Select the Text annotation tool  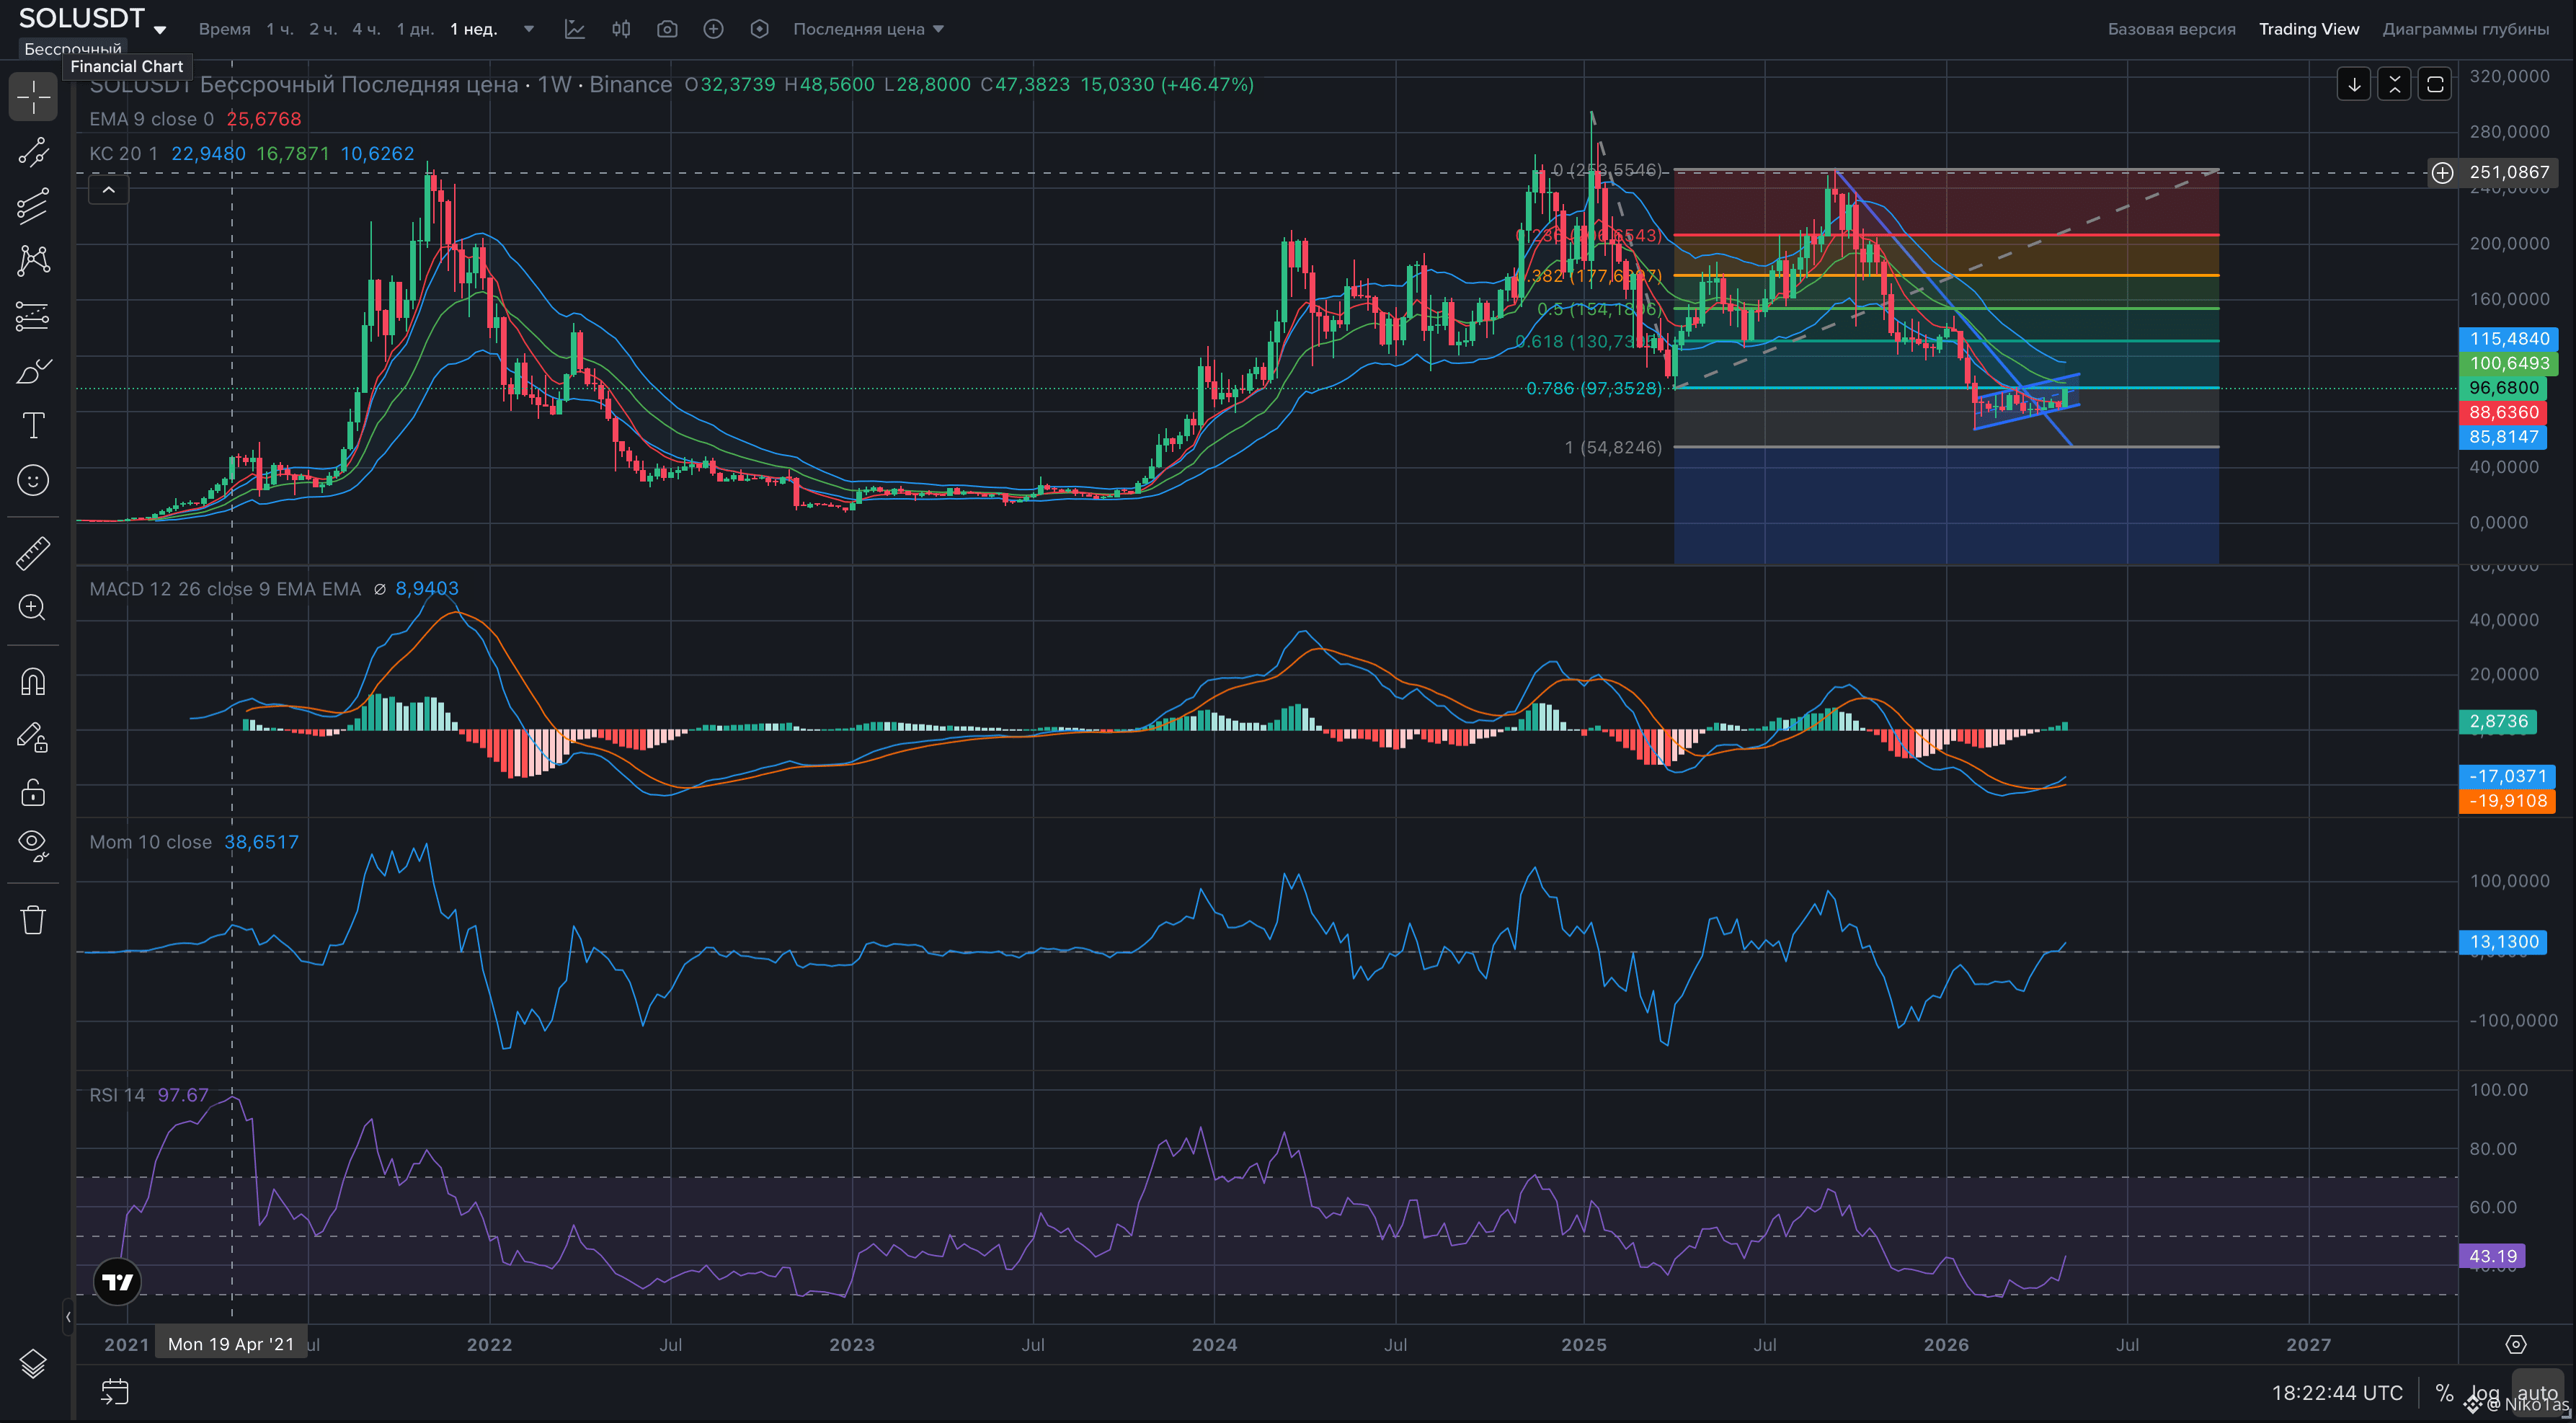tap(33, 426)
